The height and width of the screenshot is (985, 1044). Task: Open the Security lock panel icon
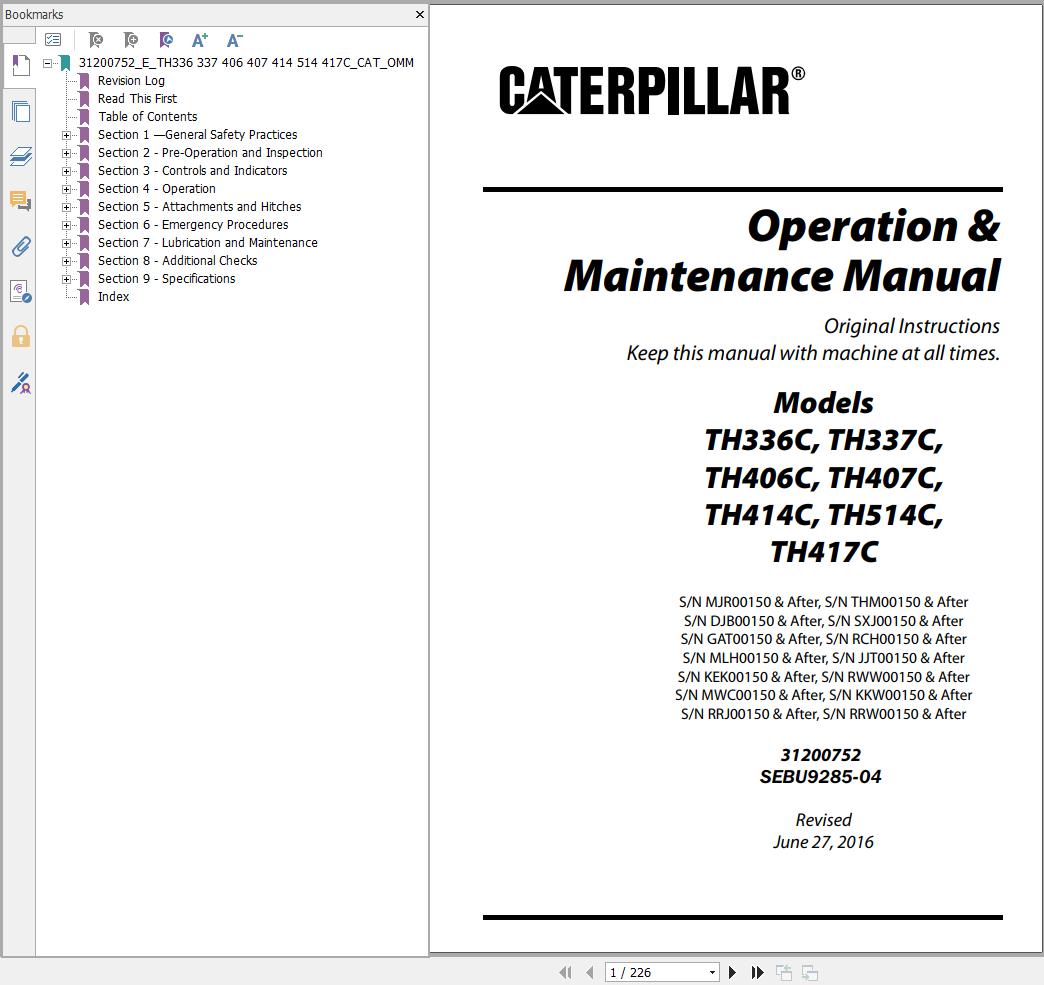(x=21, y=336)
